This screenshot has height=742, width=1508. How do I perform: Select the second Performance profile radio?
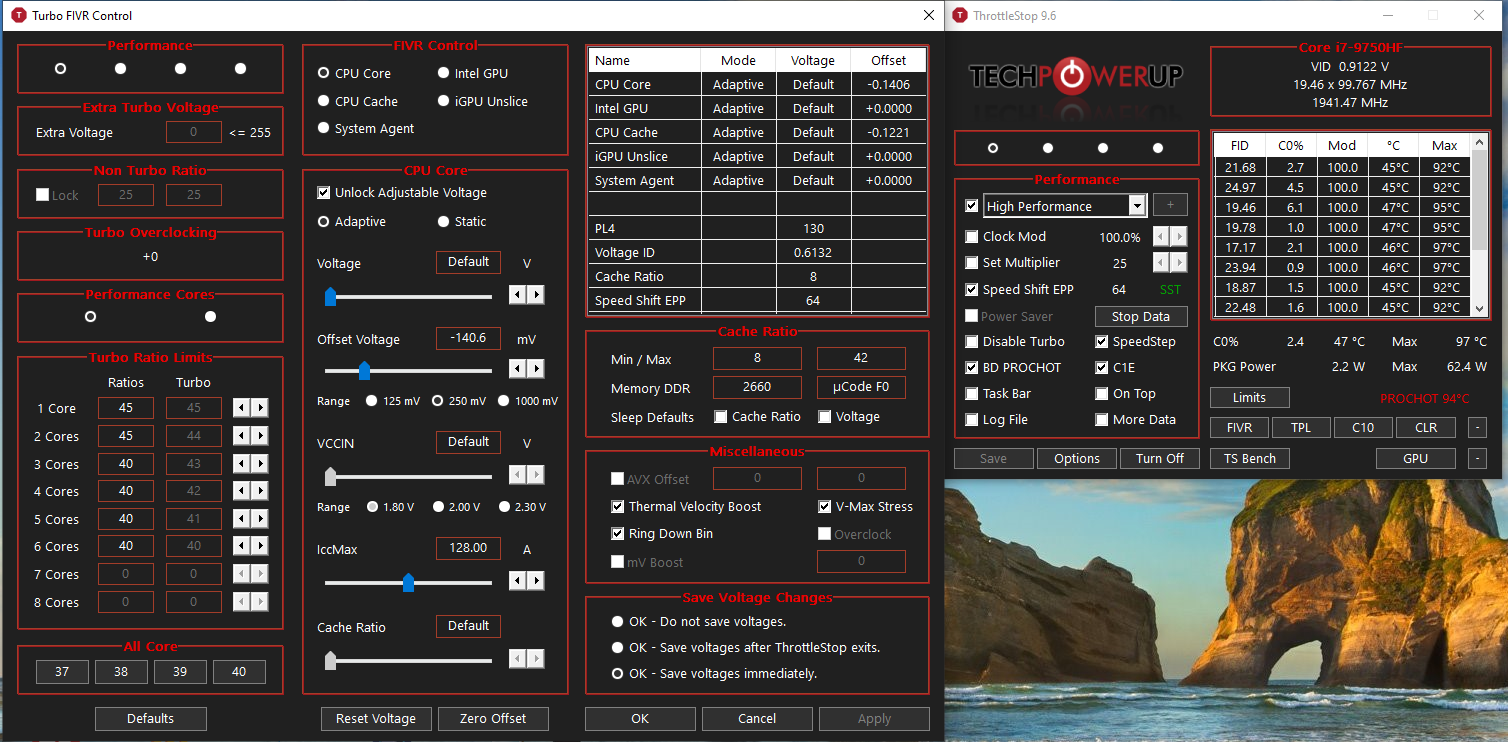tap(120, 68)
